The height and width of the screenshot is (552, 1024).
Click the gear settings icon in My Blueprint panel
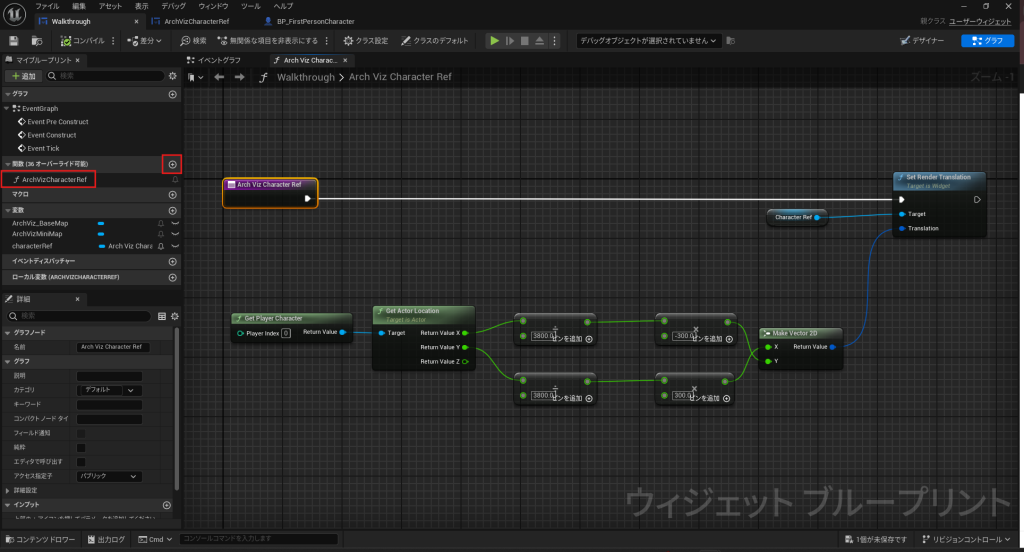(173, 76)
